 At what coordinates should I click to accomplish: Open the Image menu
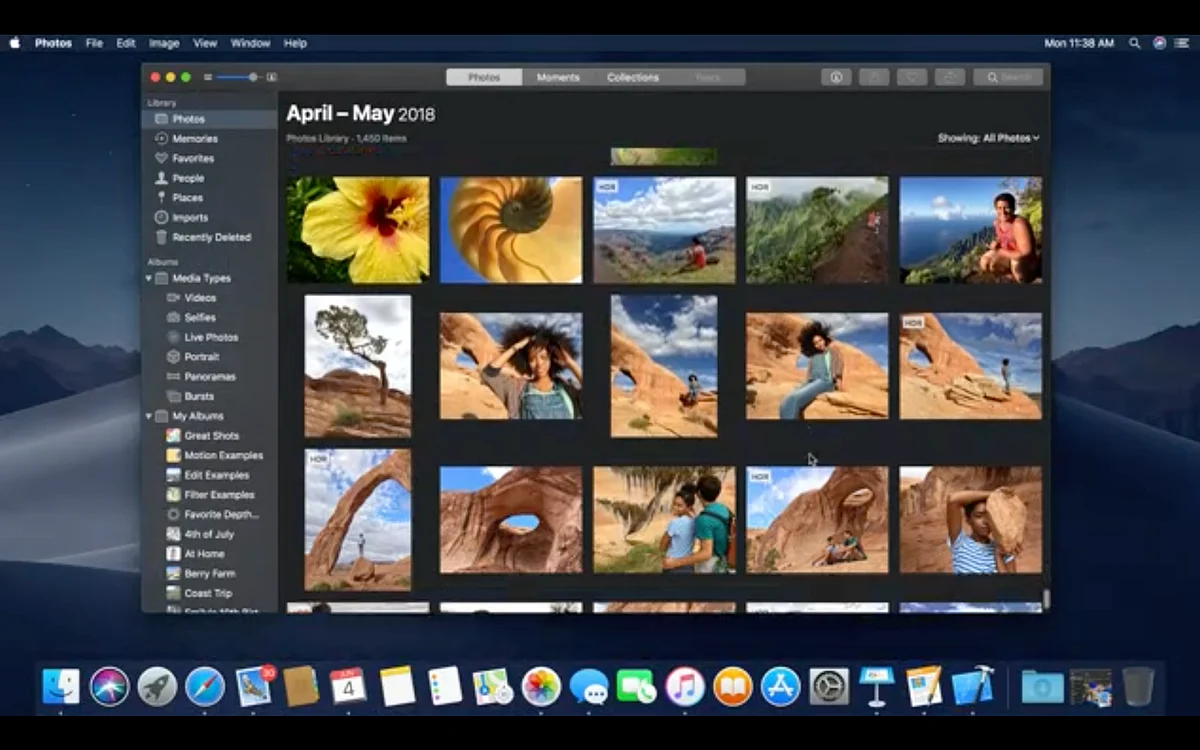(x=164, y=43)
